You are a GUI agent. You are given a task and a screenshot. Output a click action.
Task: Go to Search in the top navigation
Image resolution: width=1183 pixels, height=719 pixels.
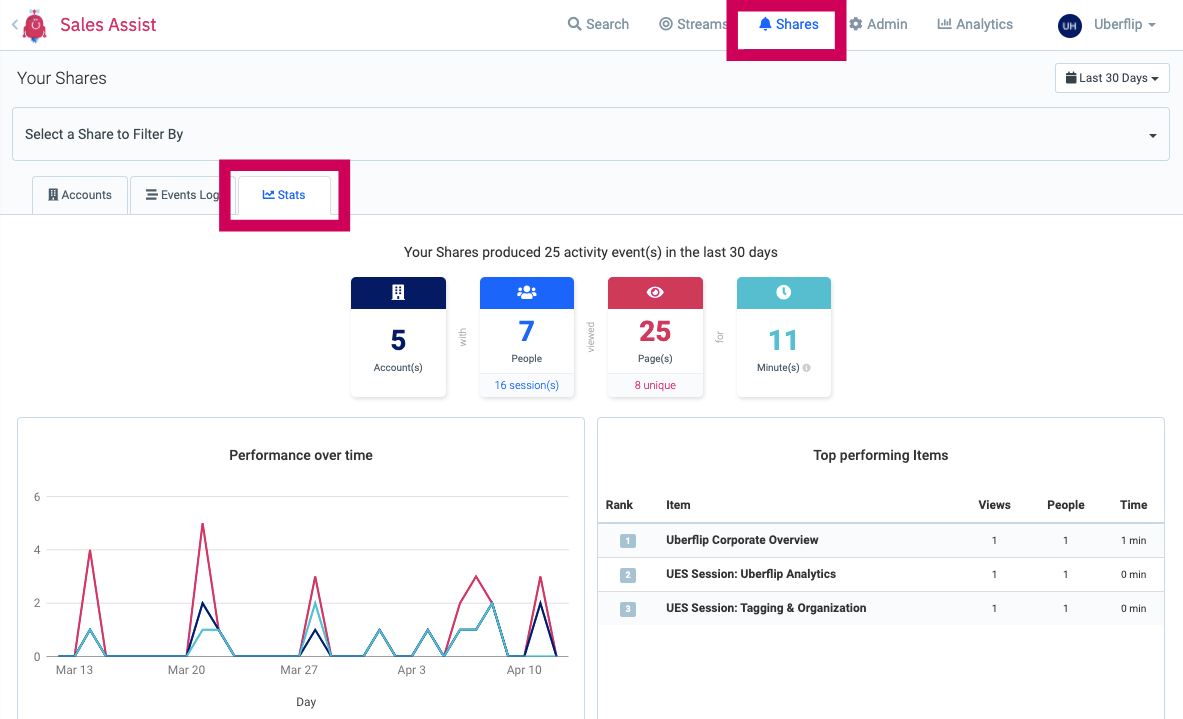(598, 24)
